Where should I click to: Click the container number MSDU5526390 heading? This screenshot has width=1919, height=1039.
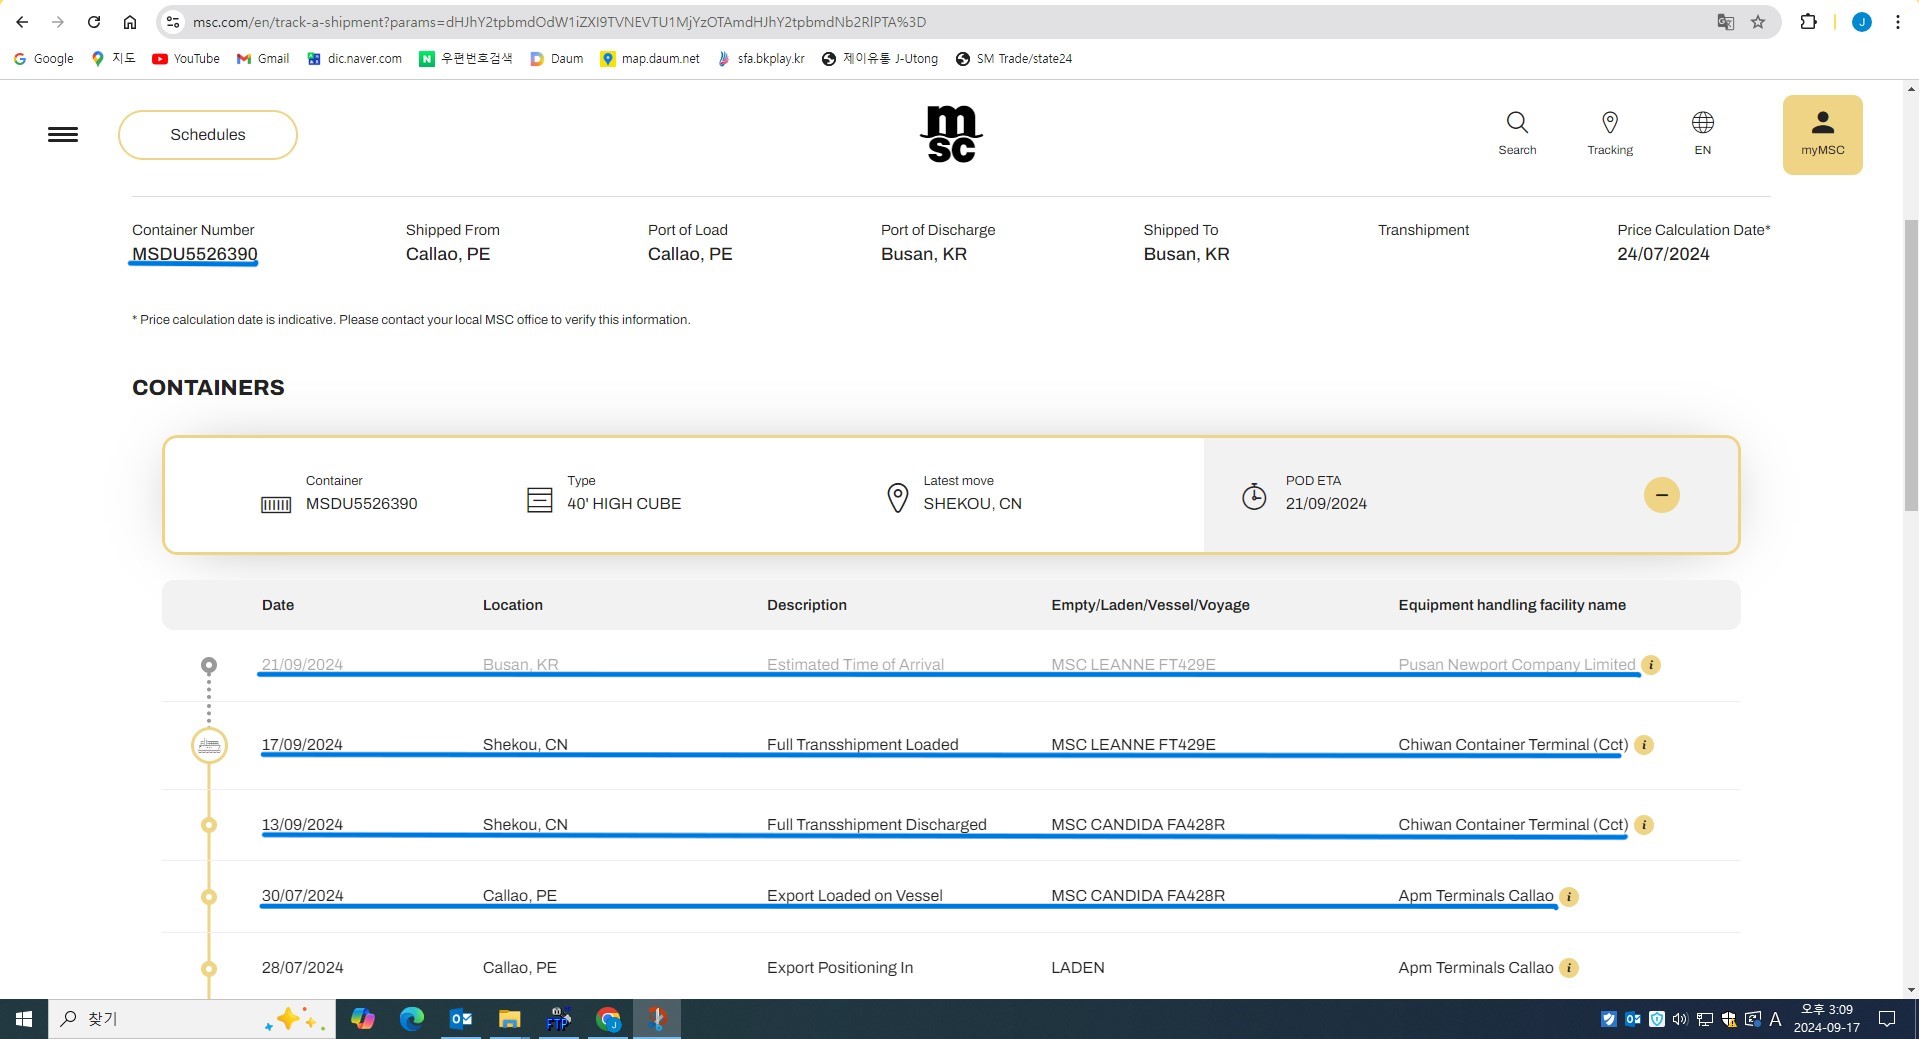[195, 254]
